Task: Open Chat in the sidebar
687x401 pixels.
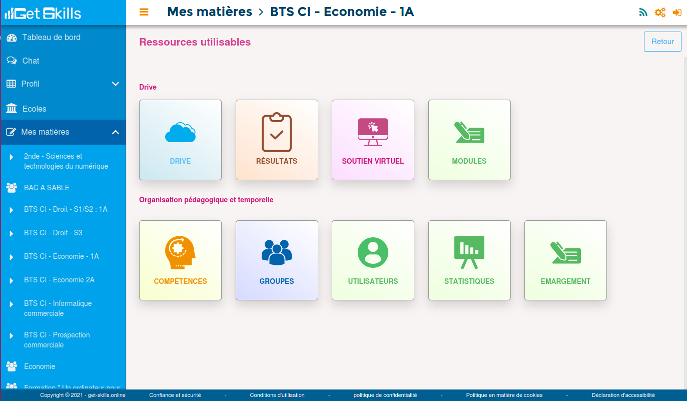Action: point(30,61)
